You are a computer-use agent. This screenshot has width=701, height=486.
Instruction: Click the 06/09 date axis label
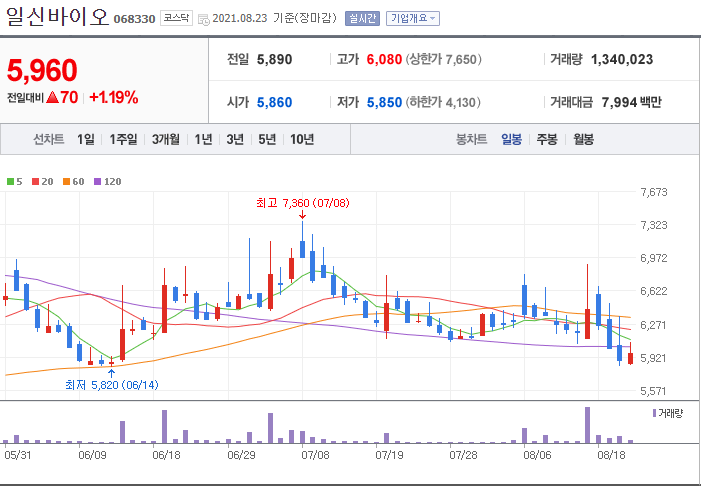click(x=93, y=456)
